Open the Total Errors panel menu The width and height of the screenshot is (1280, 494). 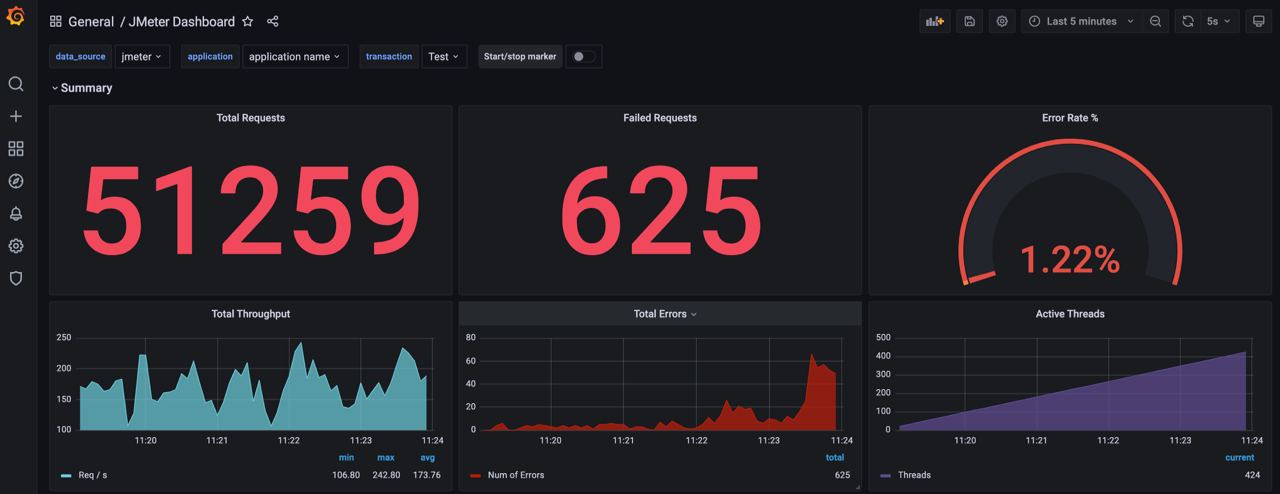665,314
